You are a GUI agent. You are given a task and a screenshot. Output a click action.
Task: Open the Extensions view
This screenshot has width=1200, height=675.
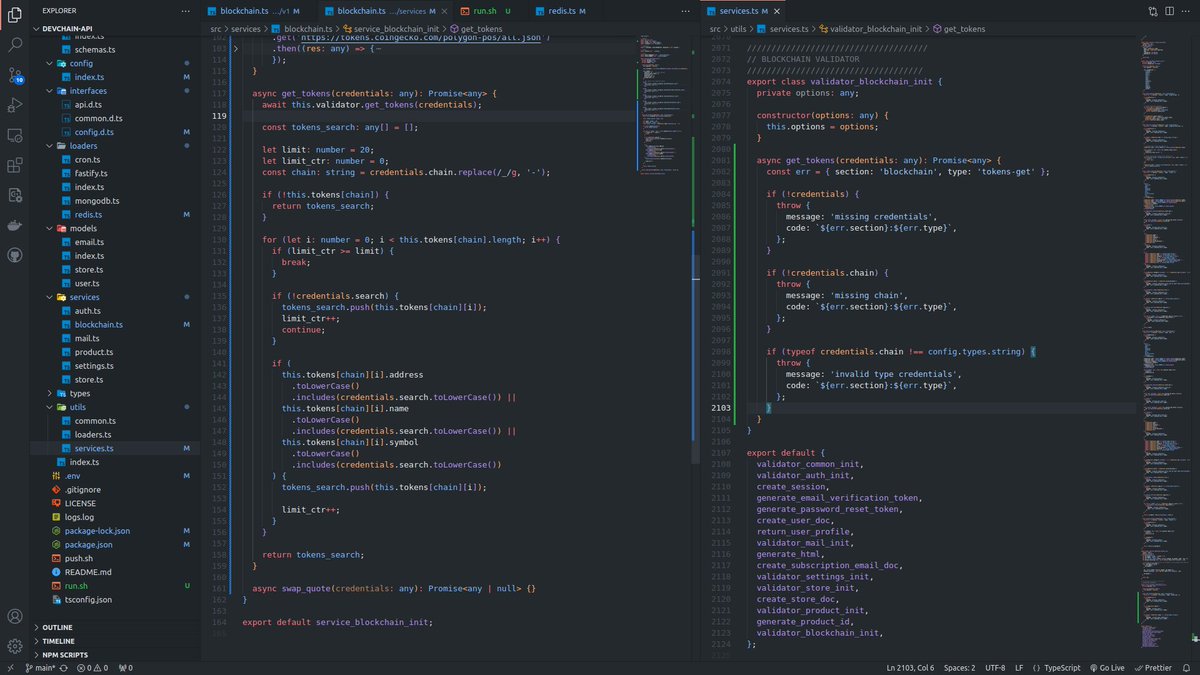click(x=15, y=165)
